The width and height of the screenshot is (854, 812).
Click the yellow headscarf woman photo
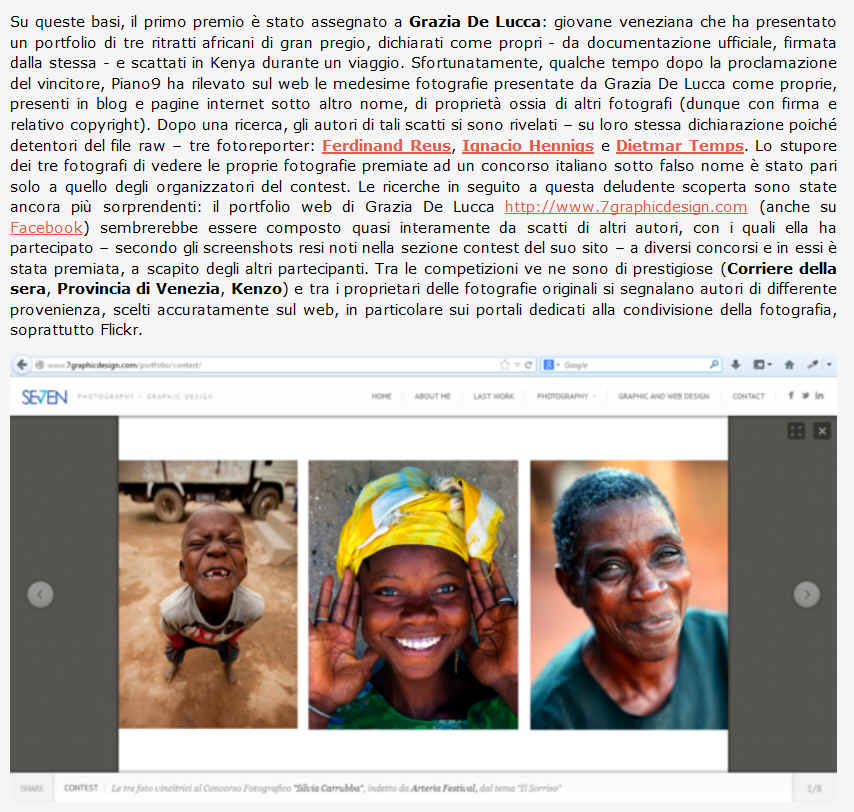click(413, 594)
